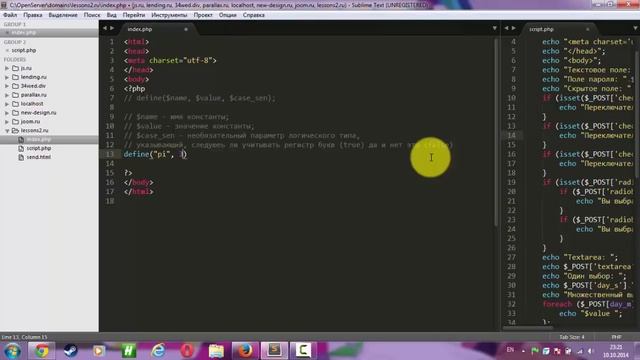Screen dimensions: 640x360
Task: Open the Опции menu
Action: (227, 15)
